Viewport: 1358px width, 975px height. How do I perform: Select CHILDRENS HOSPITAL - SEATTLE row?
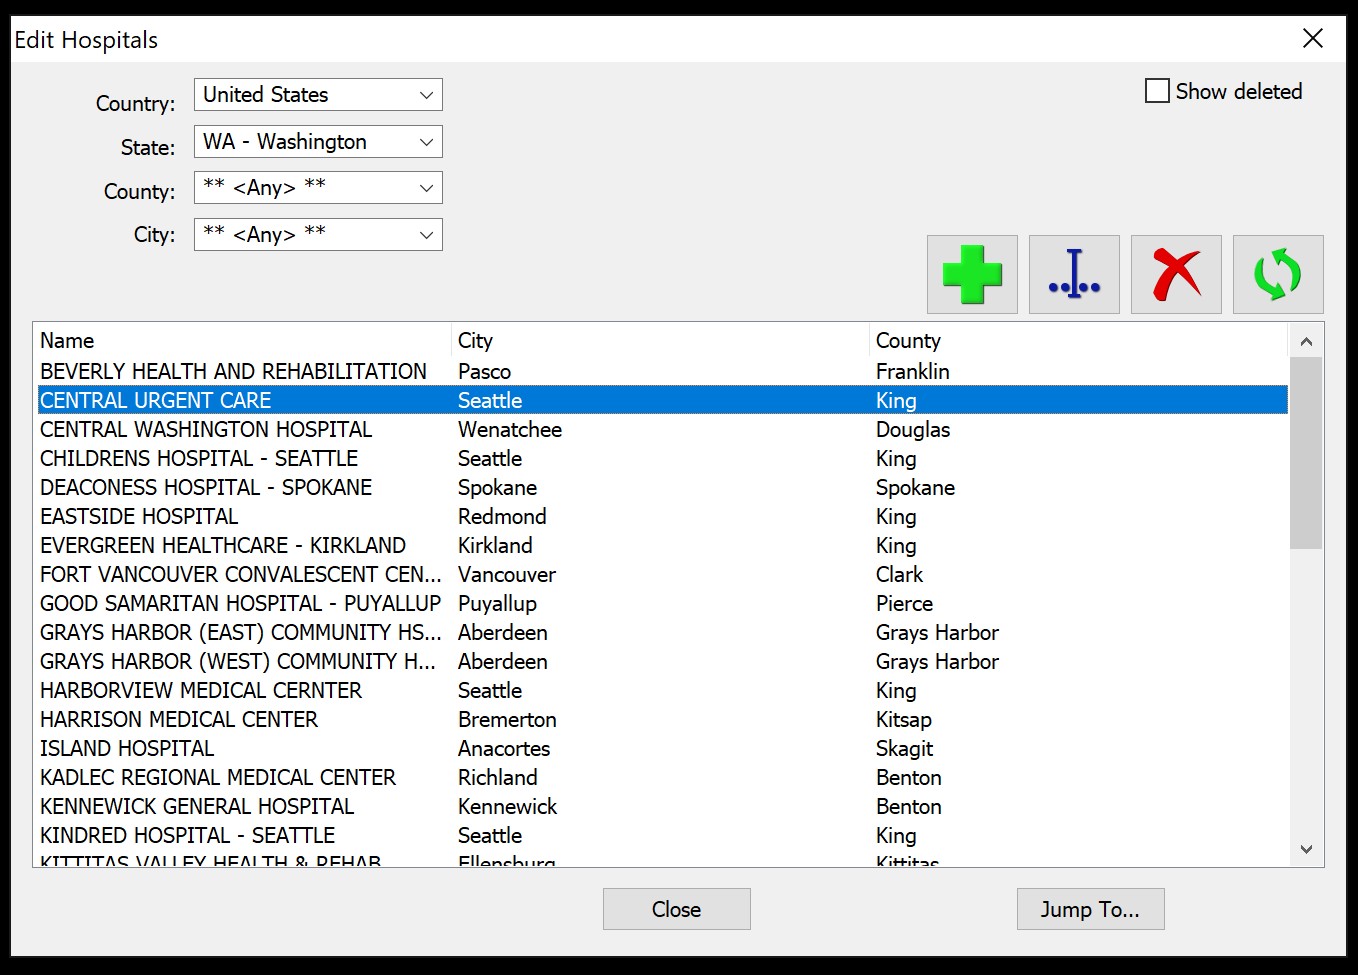(x=661, y=458)
